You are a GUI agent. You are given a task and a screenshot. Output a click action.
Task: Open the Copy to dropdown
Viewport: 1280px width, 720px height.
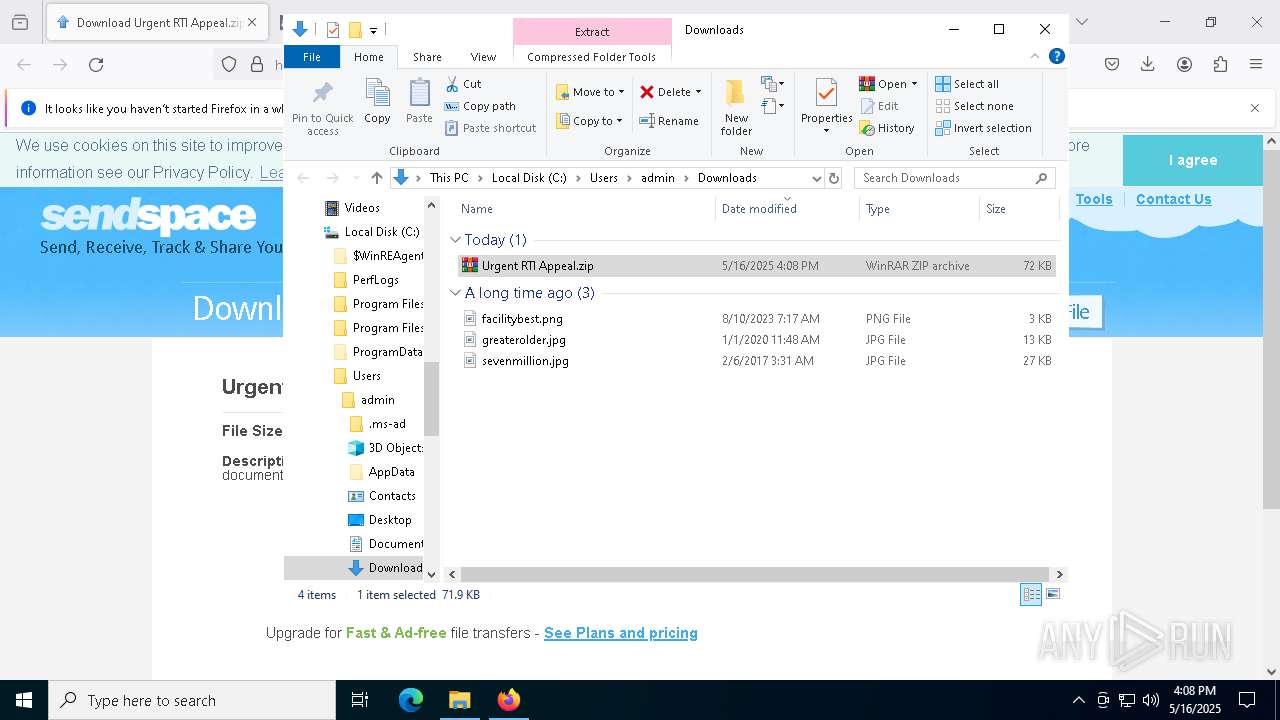click(589, 121)
